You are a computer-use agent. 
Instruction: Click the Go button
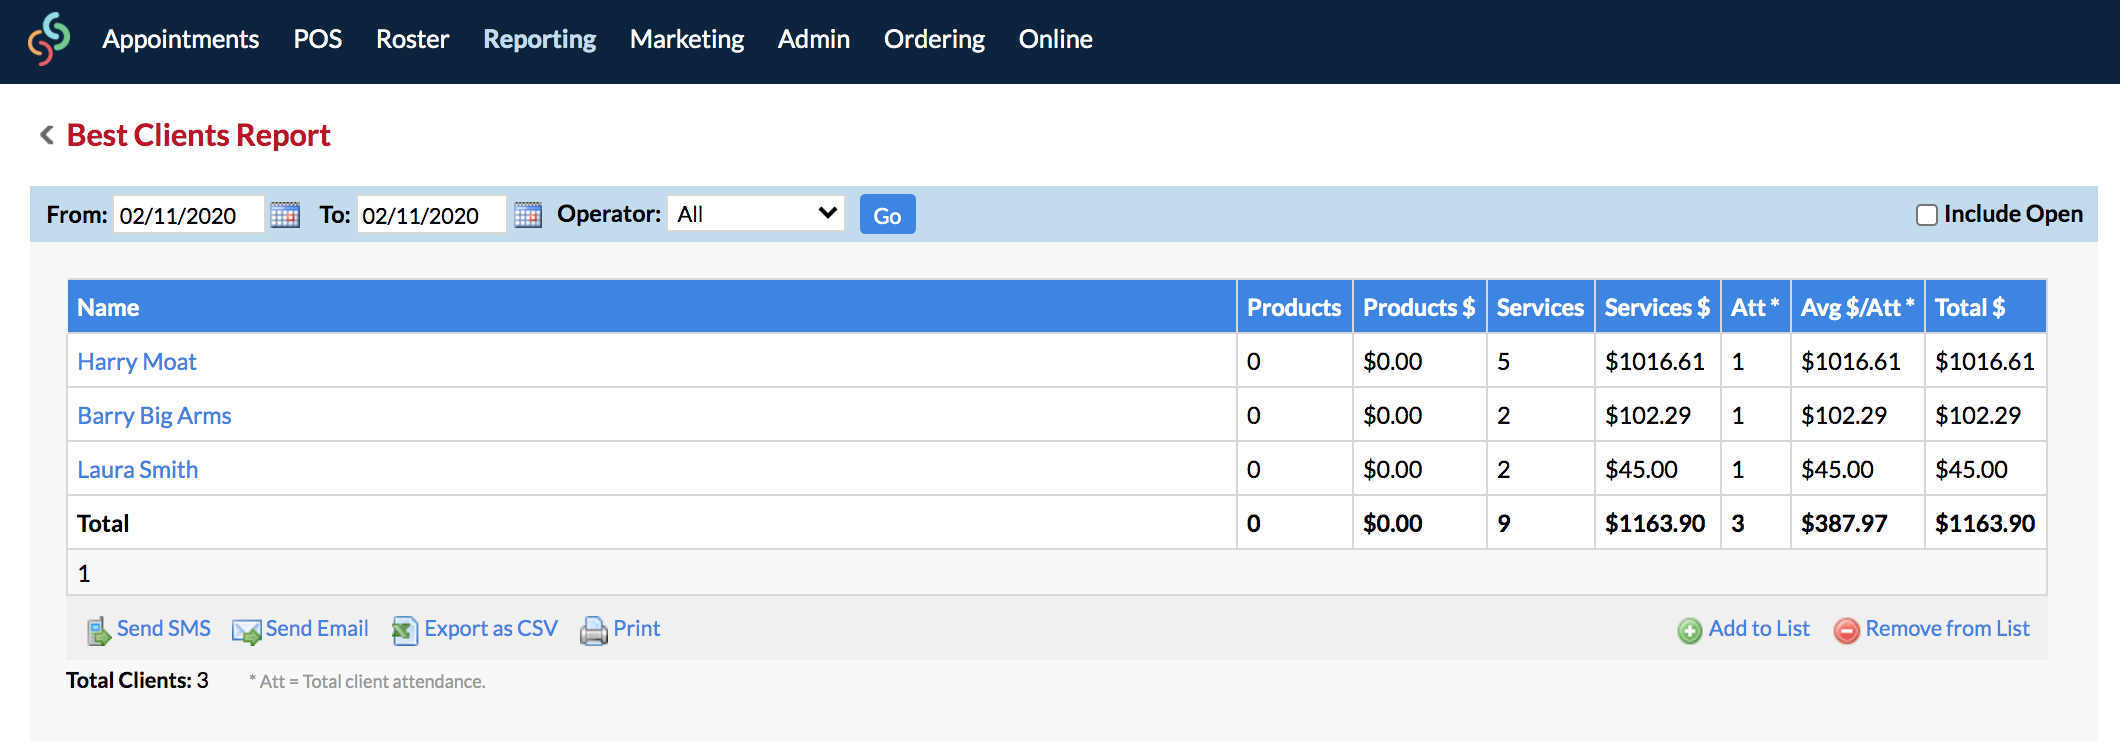click(888, 215)
